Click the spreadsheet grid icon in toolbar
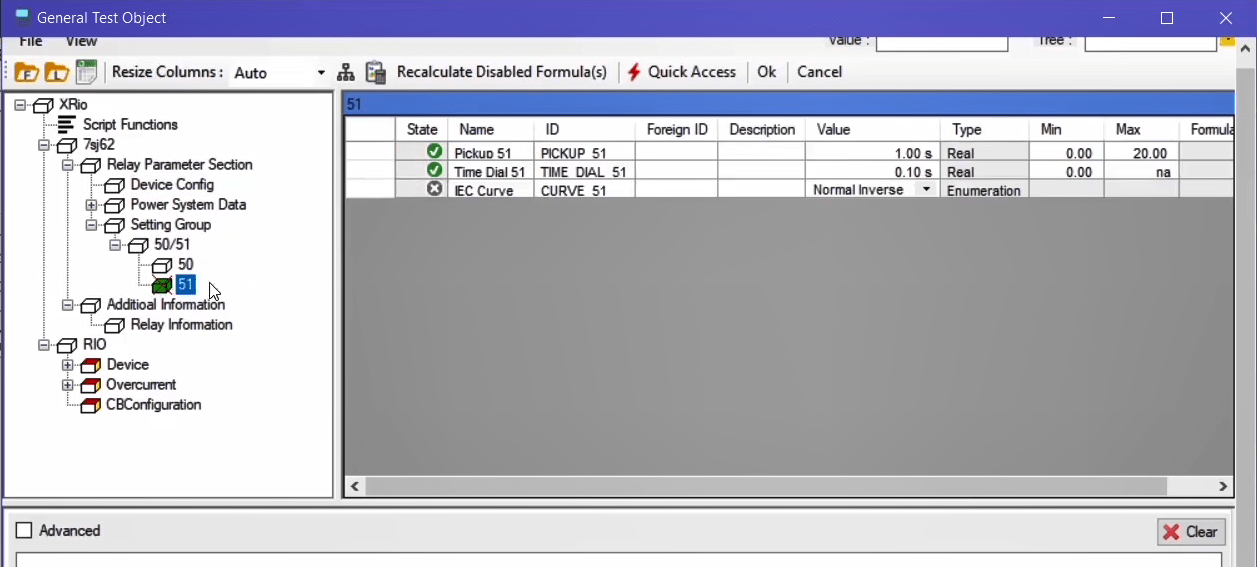This screenshot has width=1257, height=567. 87,73
